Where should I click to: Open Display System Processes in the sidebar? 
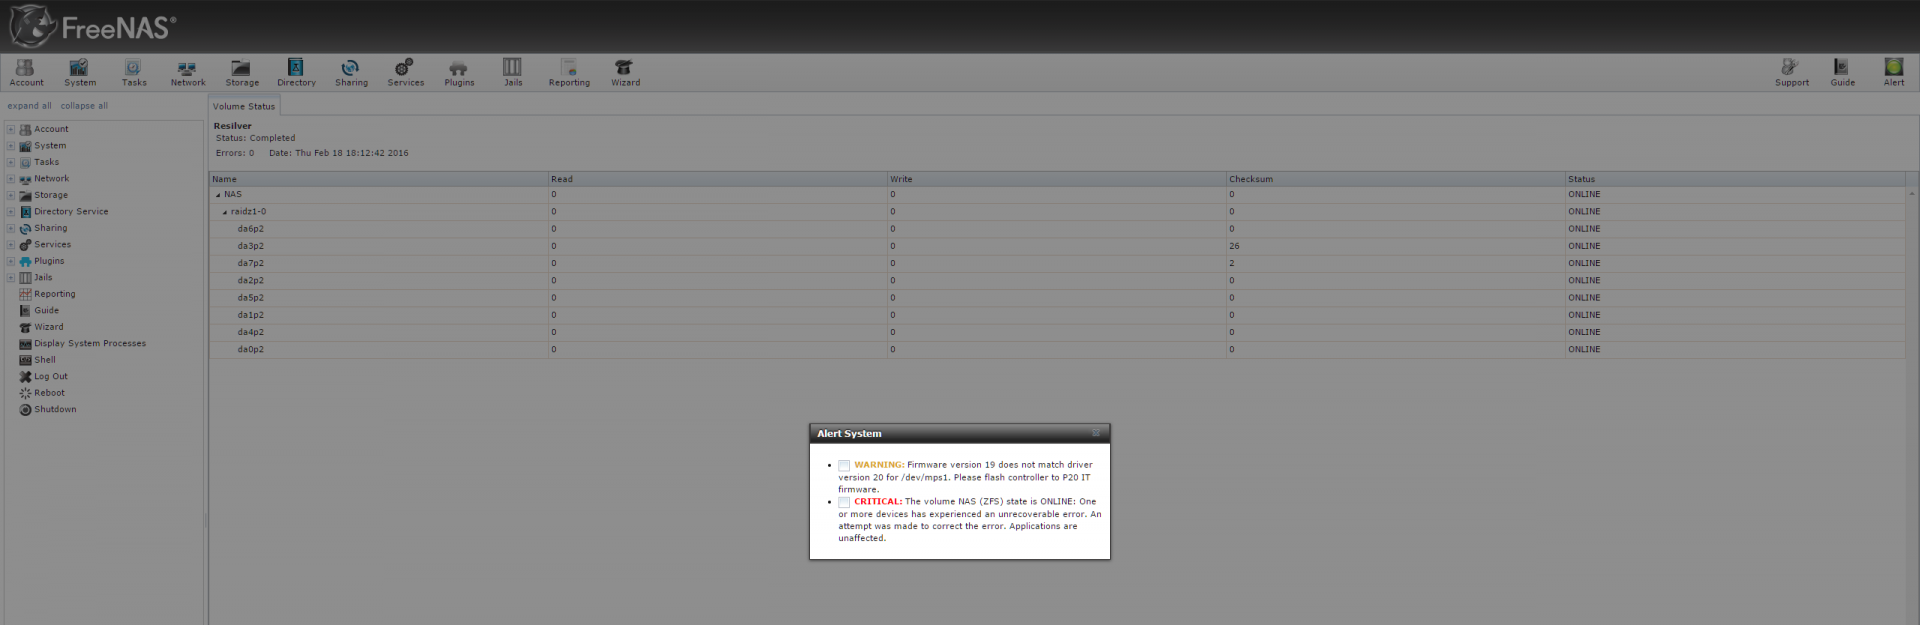(82, 344)
